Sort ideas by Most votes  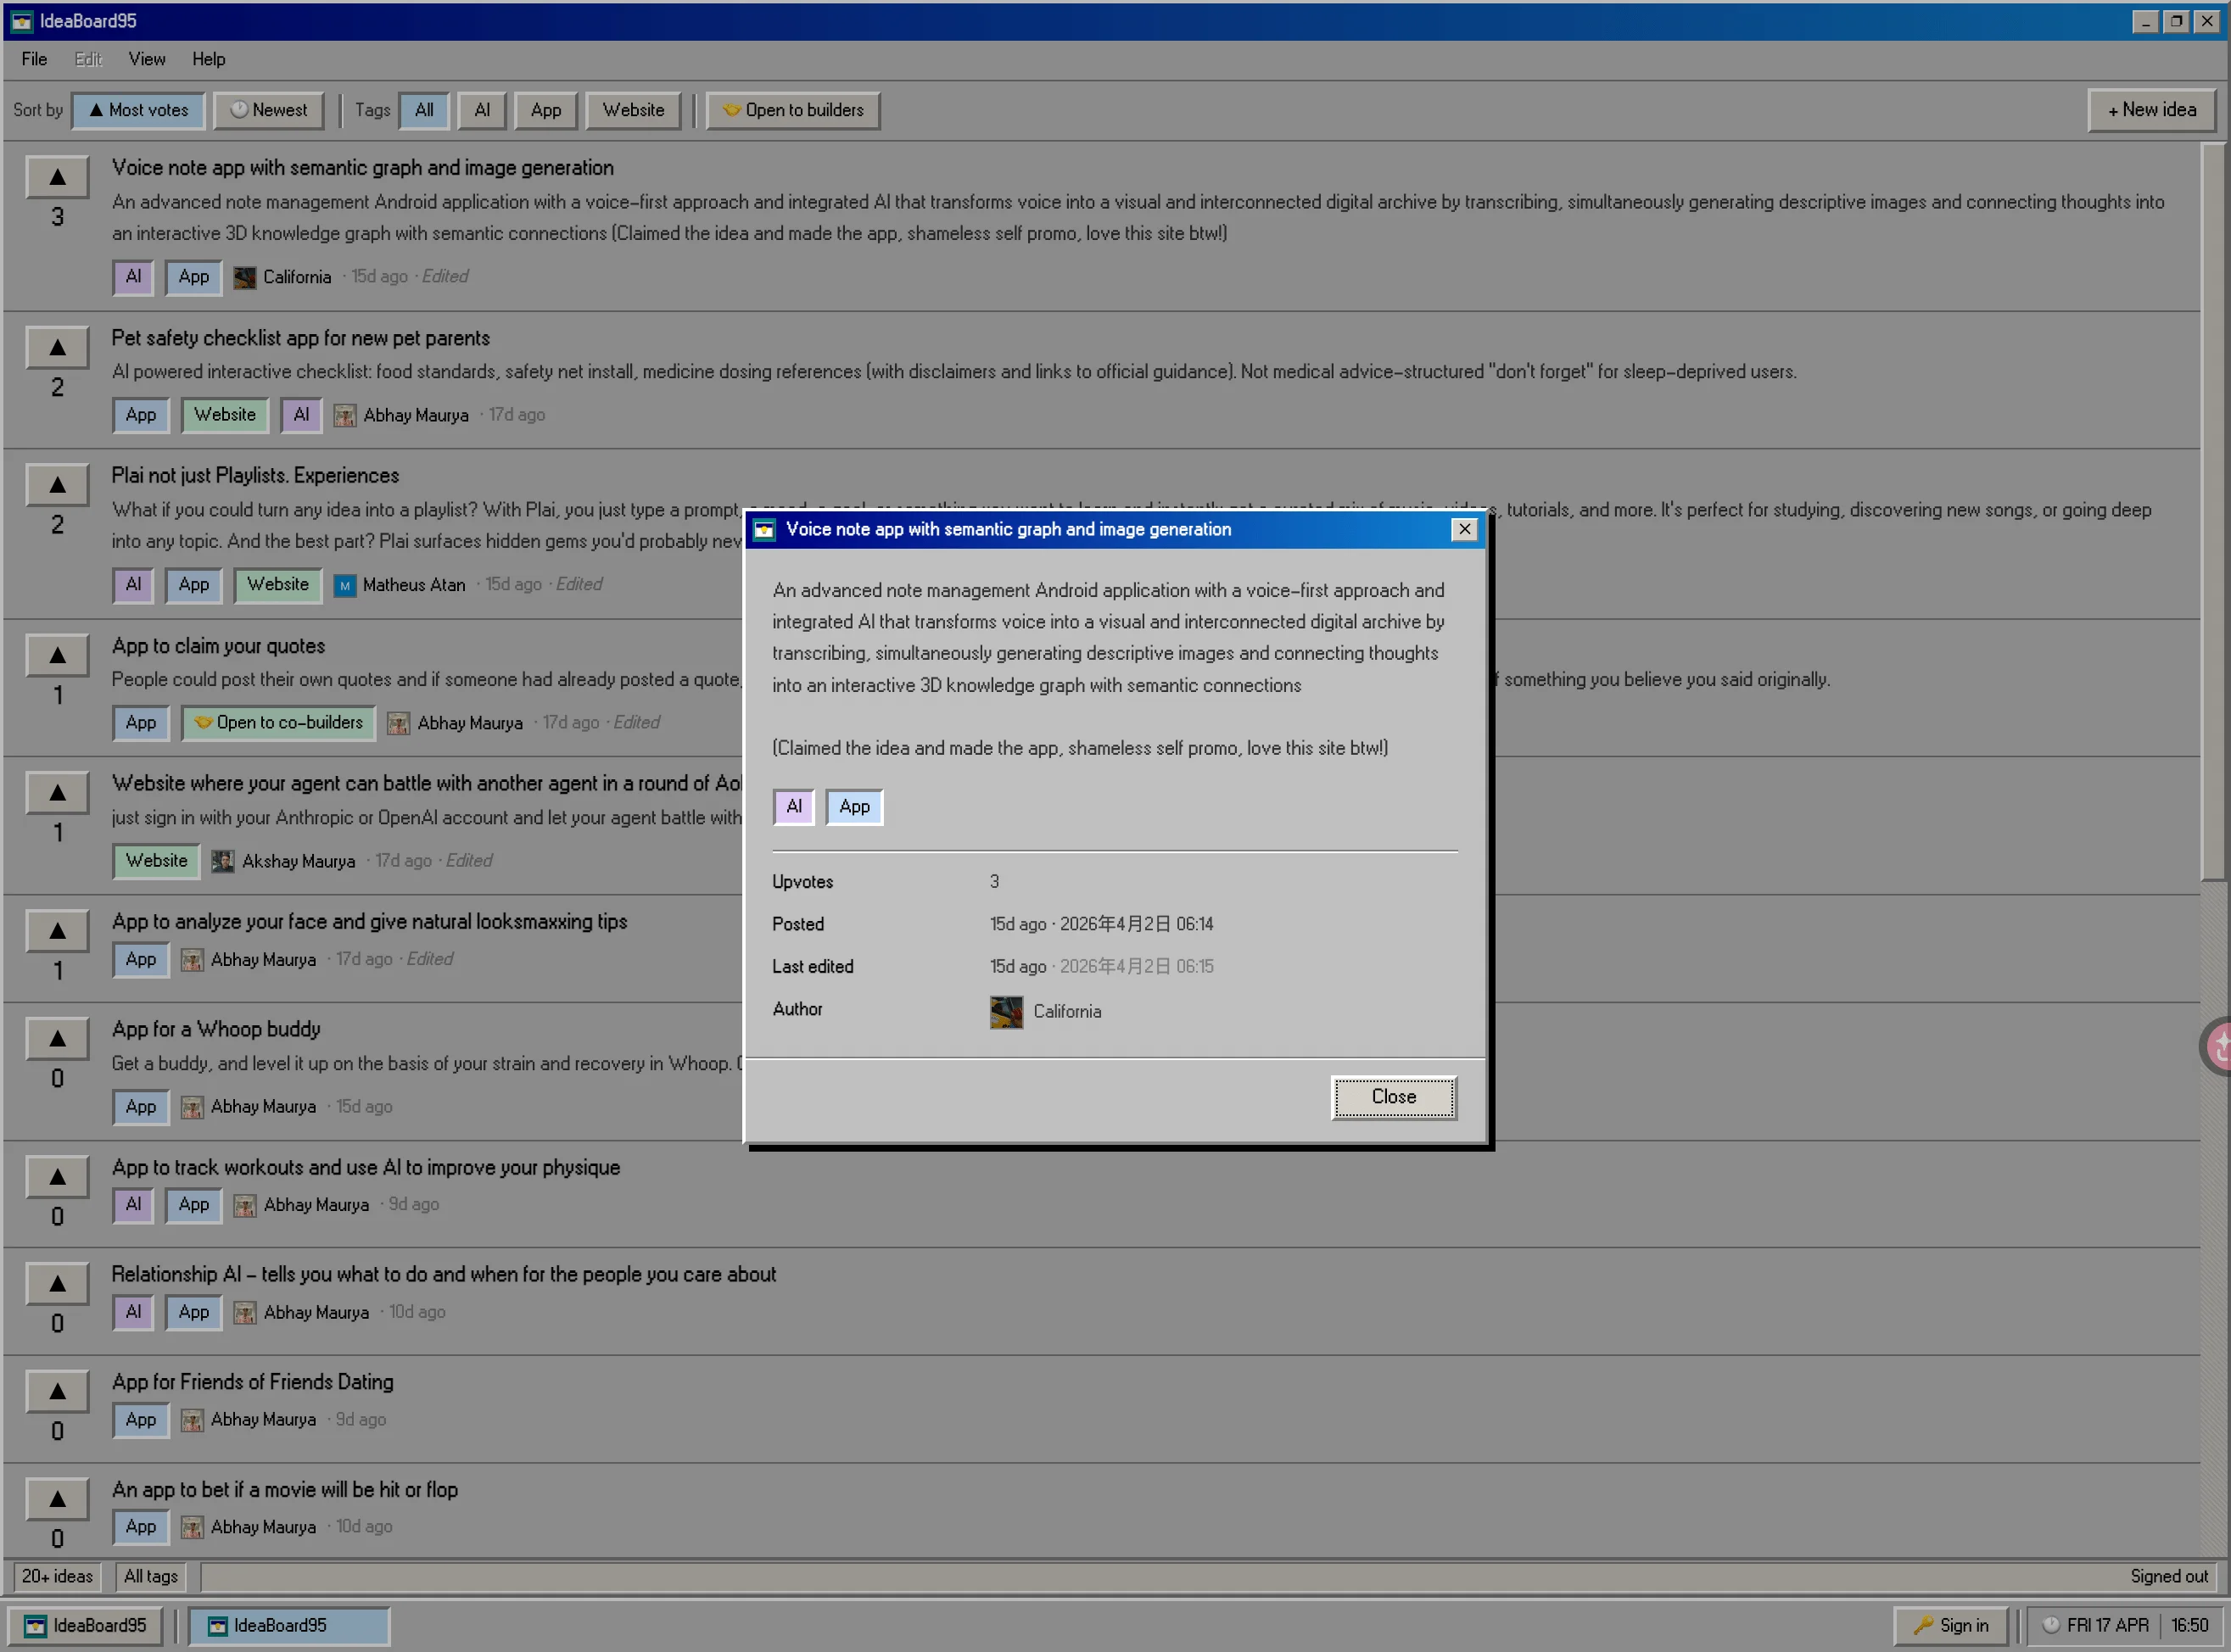click(x=138, y=110)
